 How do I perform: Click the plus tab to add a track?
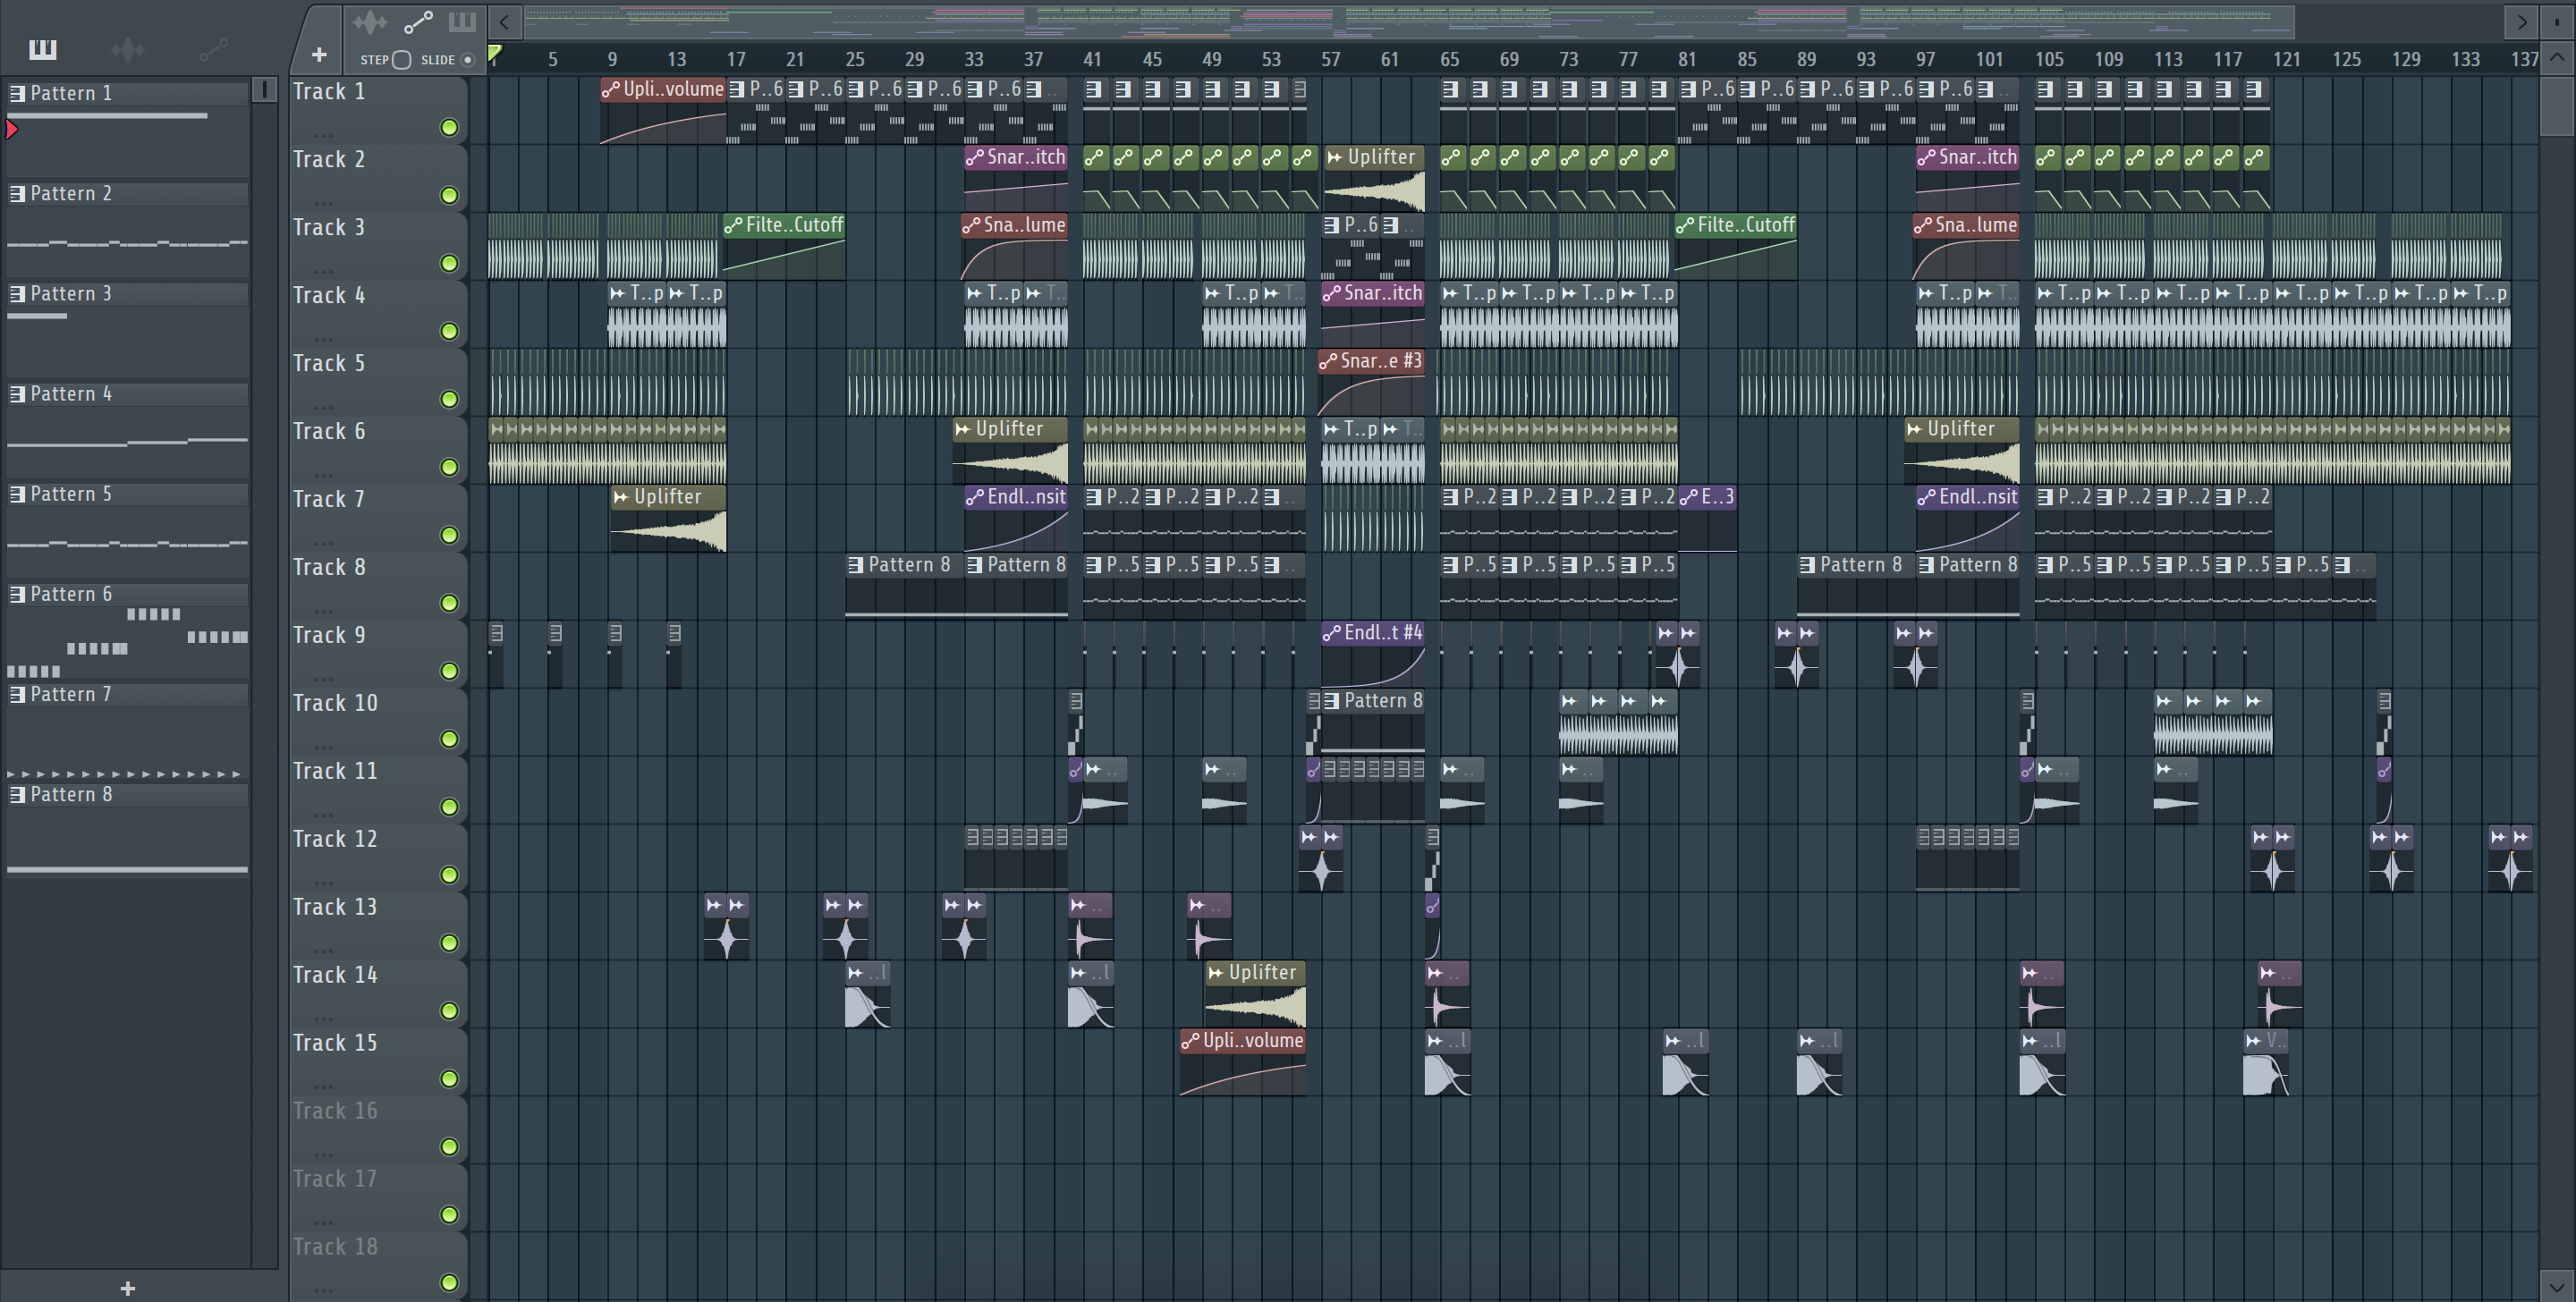[x=319, y=55]
